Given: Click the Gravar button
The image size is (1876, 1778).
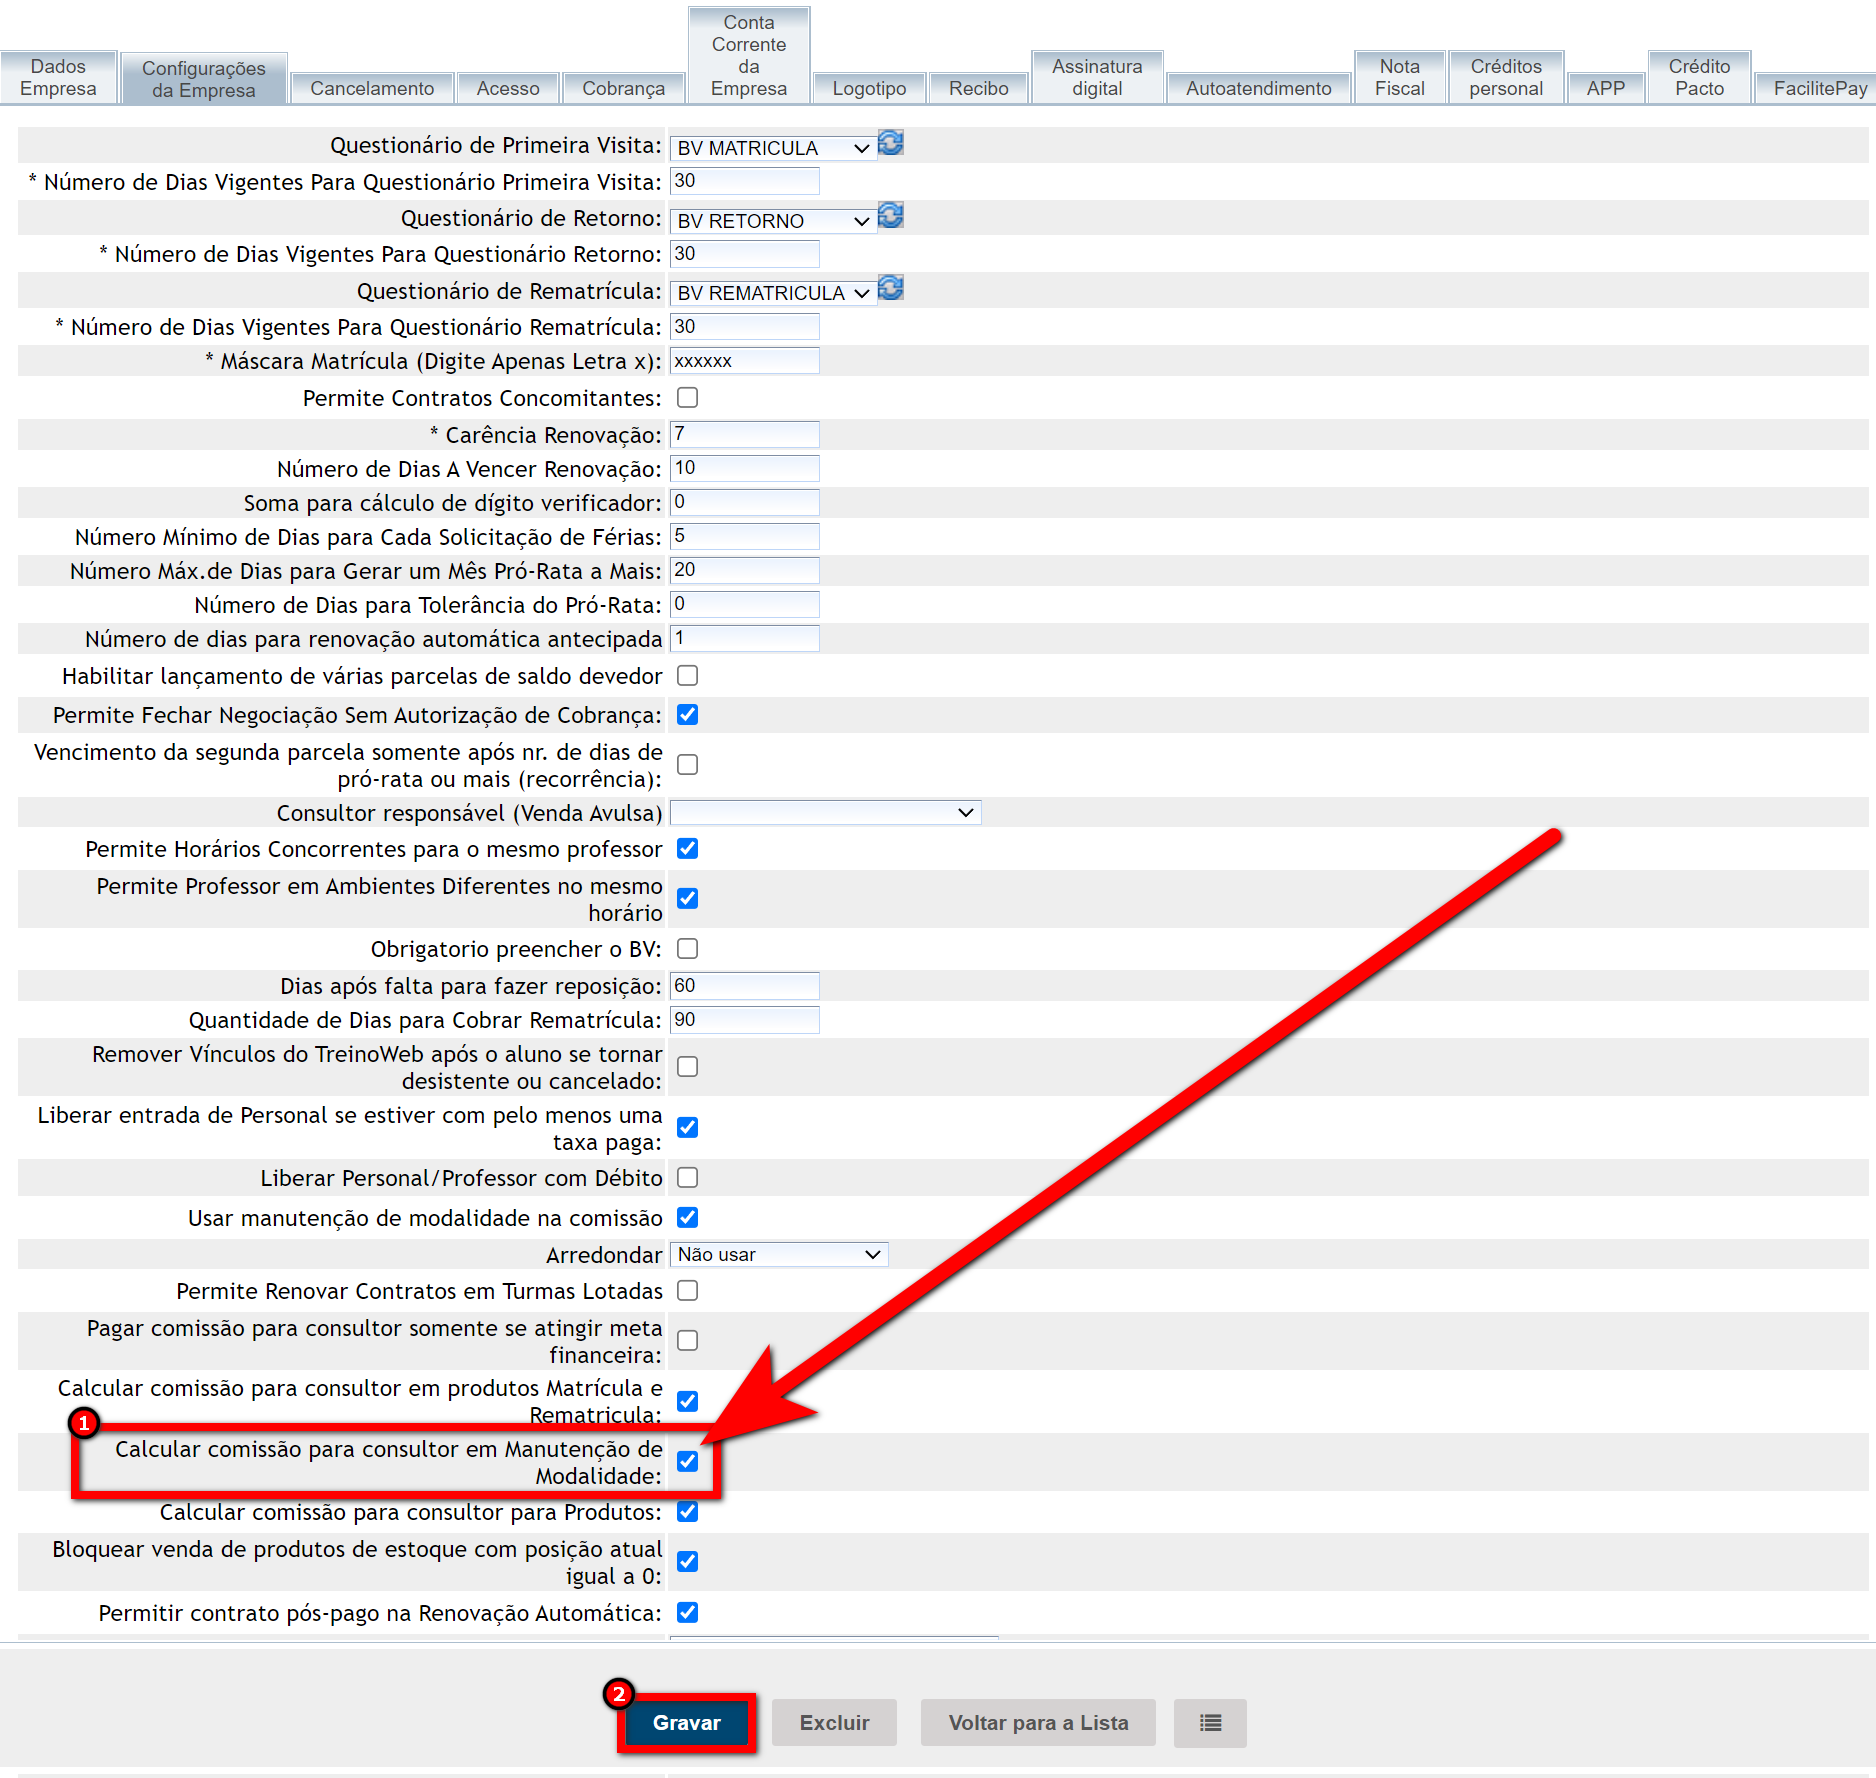Looking at the screenshot, I should 686,1723.
